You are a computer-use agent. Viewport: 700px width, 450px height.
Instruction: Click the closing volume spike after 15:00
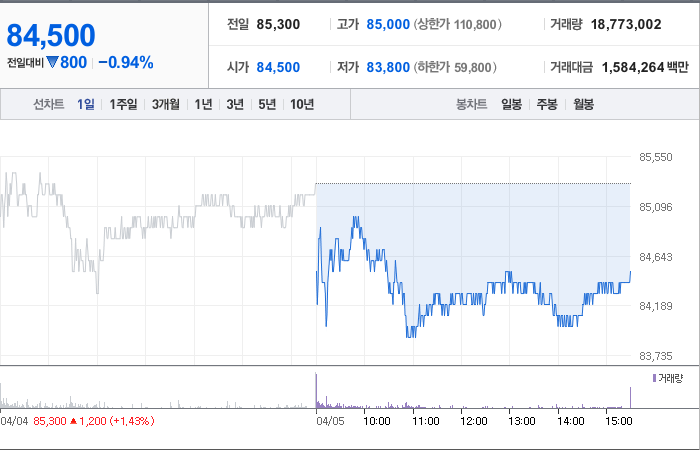630,398
